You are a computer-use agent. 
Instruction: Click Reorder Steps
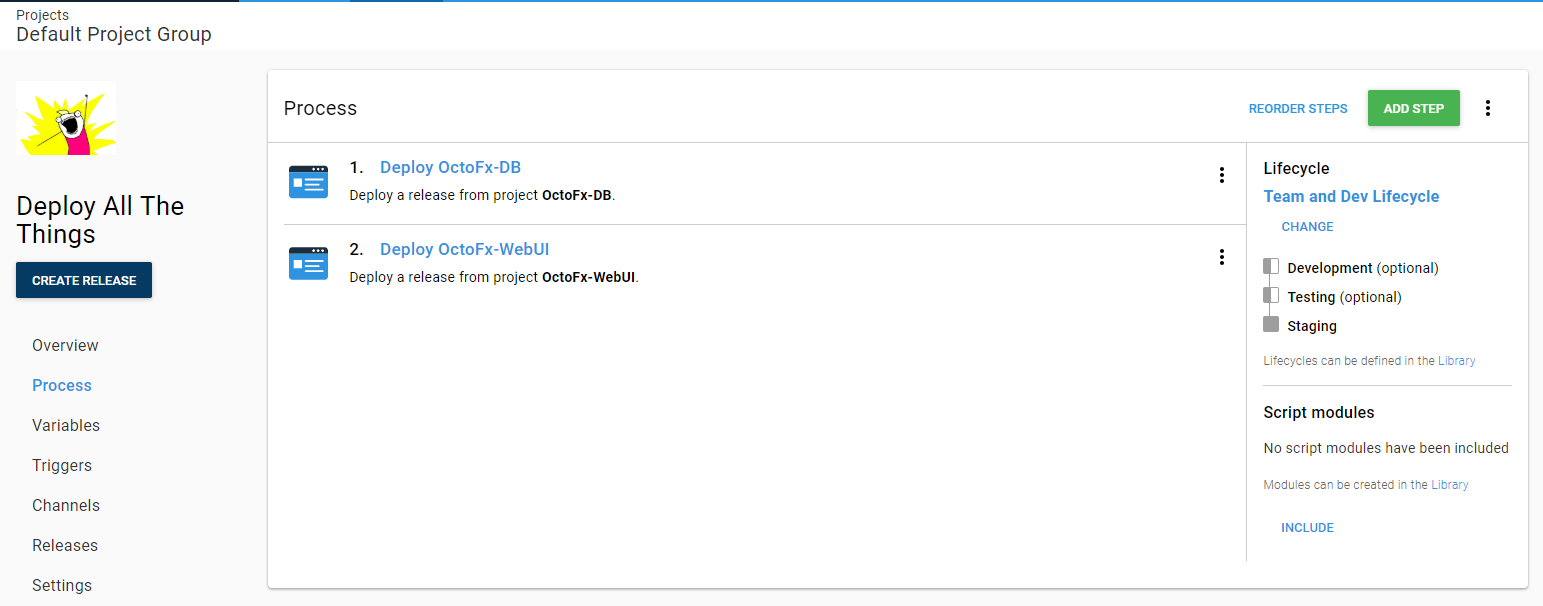tap(1297, 108)
